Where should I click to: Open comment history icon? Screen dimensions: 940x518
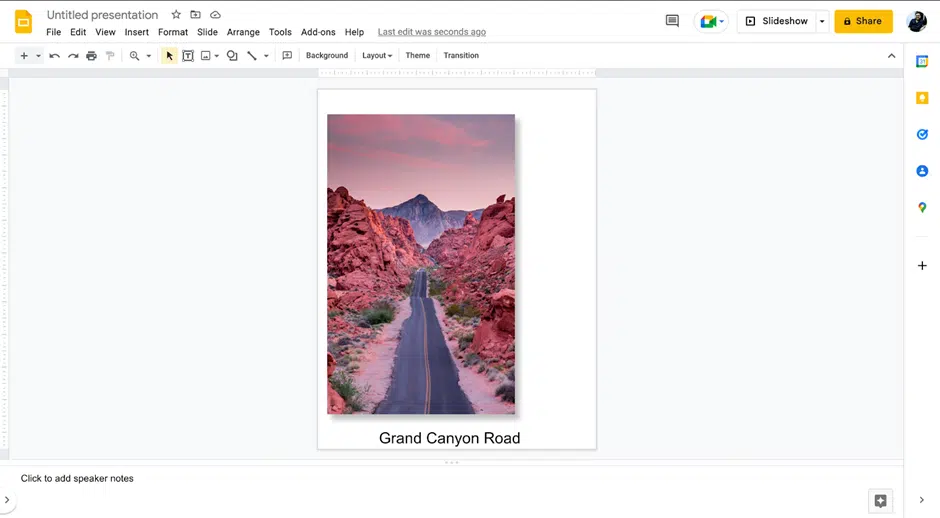point(672,21)
